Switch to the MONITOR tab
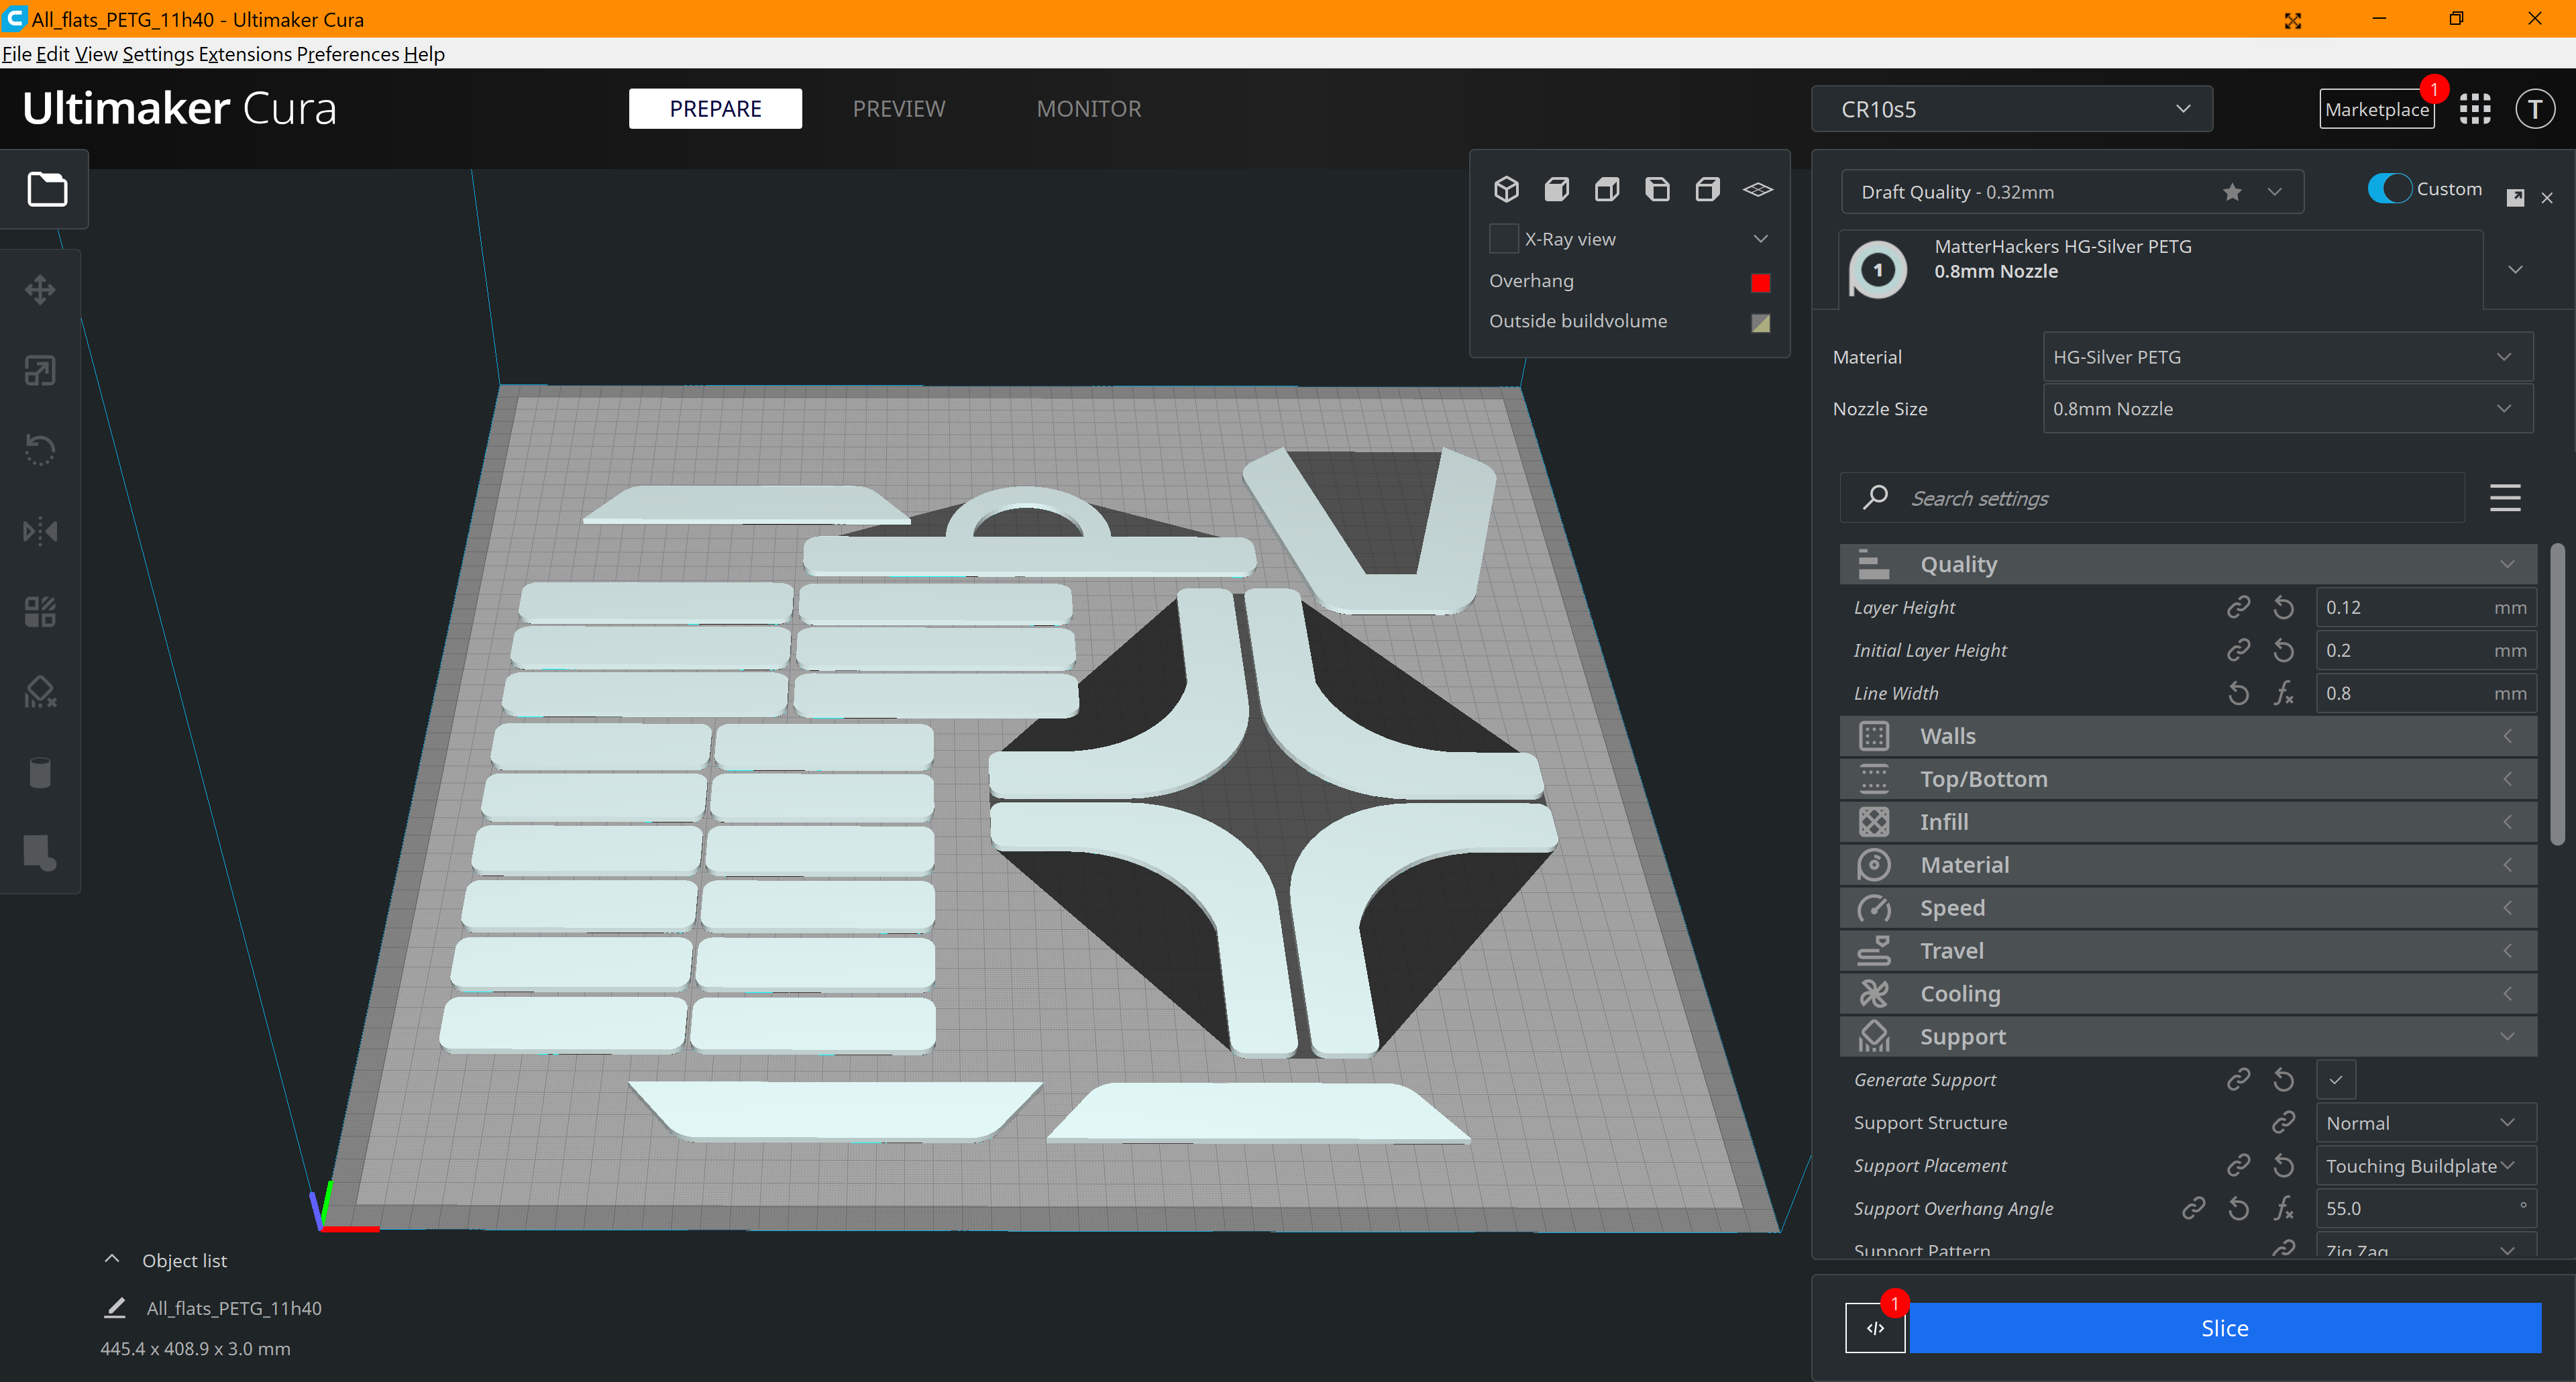Viewport: 2576px width, 1382px height. tap(1089, 109)
